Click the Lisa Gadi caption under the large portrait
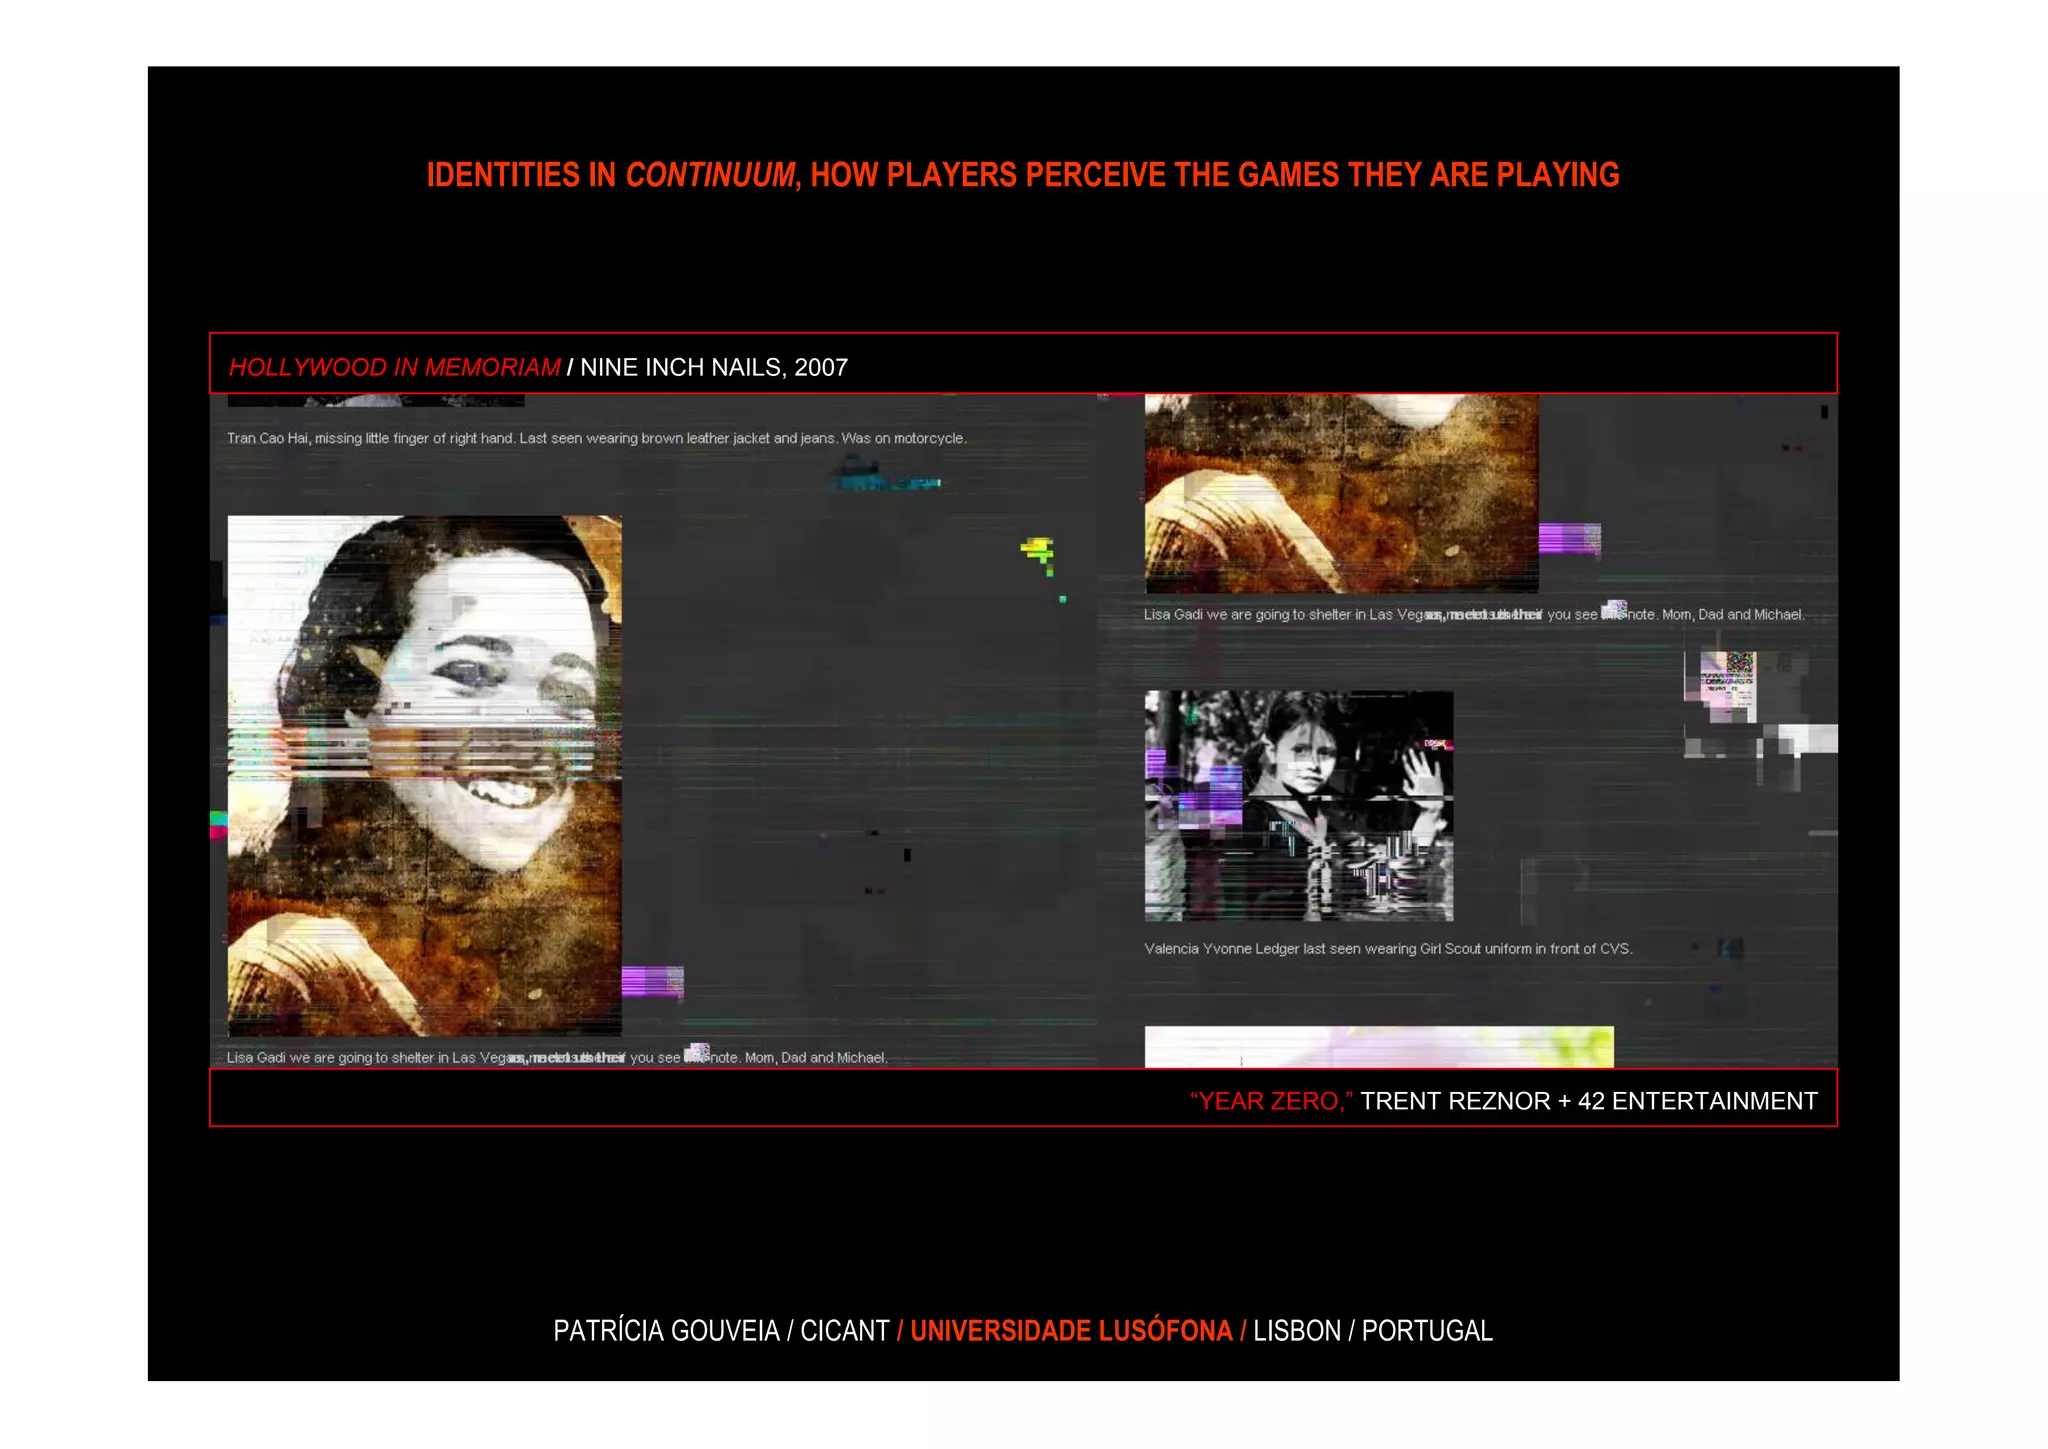The width and height of the screenshot is (2048, 1449). 557,1057
